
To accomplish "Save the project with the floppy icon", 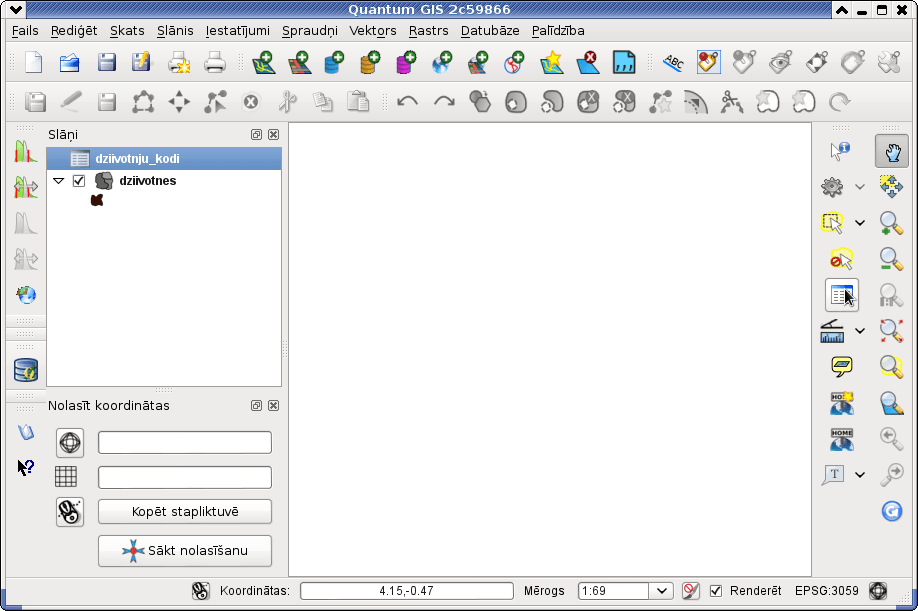I will coord(106,62).
